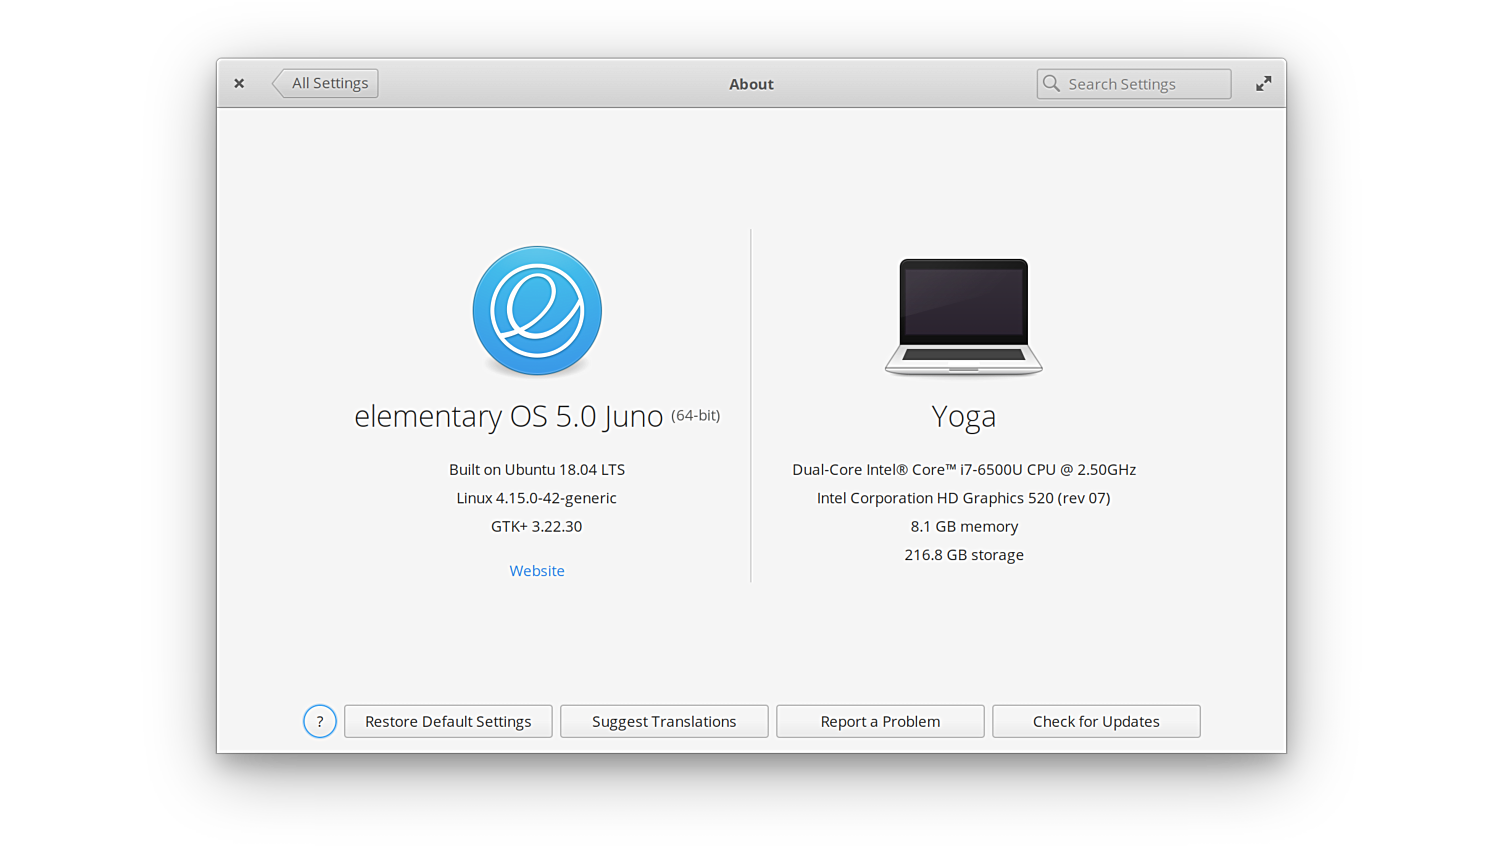Click the elementary OS 5.0 Juno heading

point(508,416)
